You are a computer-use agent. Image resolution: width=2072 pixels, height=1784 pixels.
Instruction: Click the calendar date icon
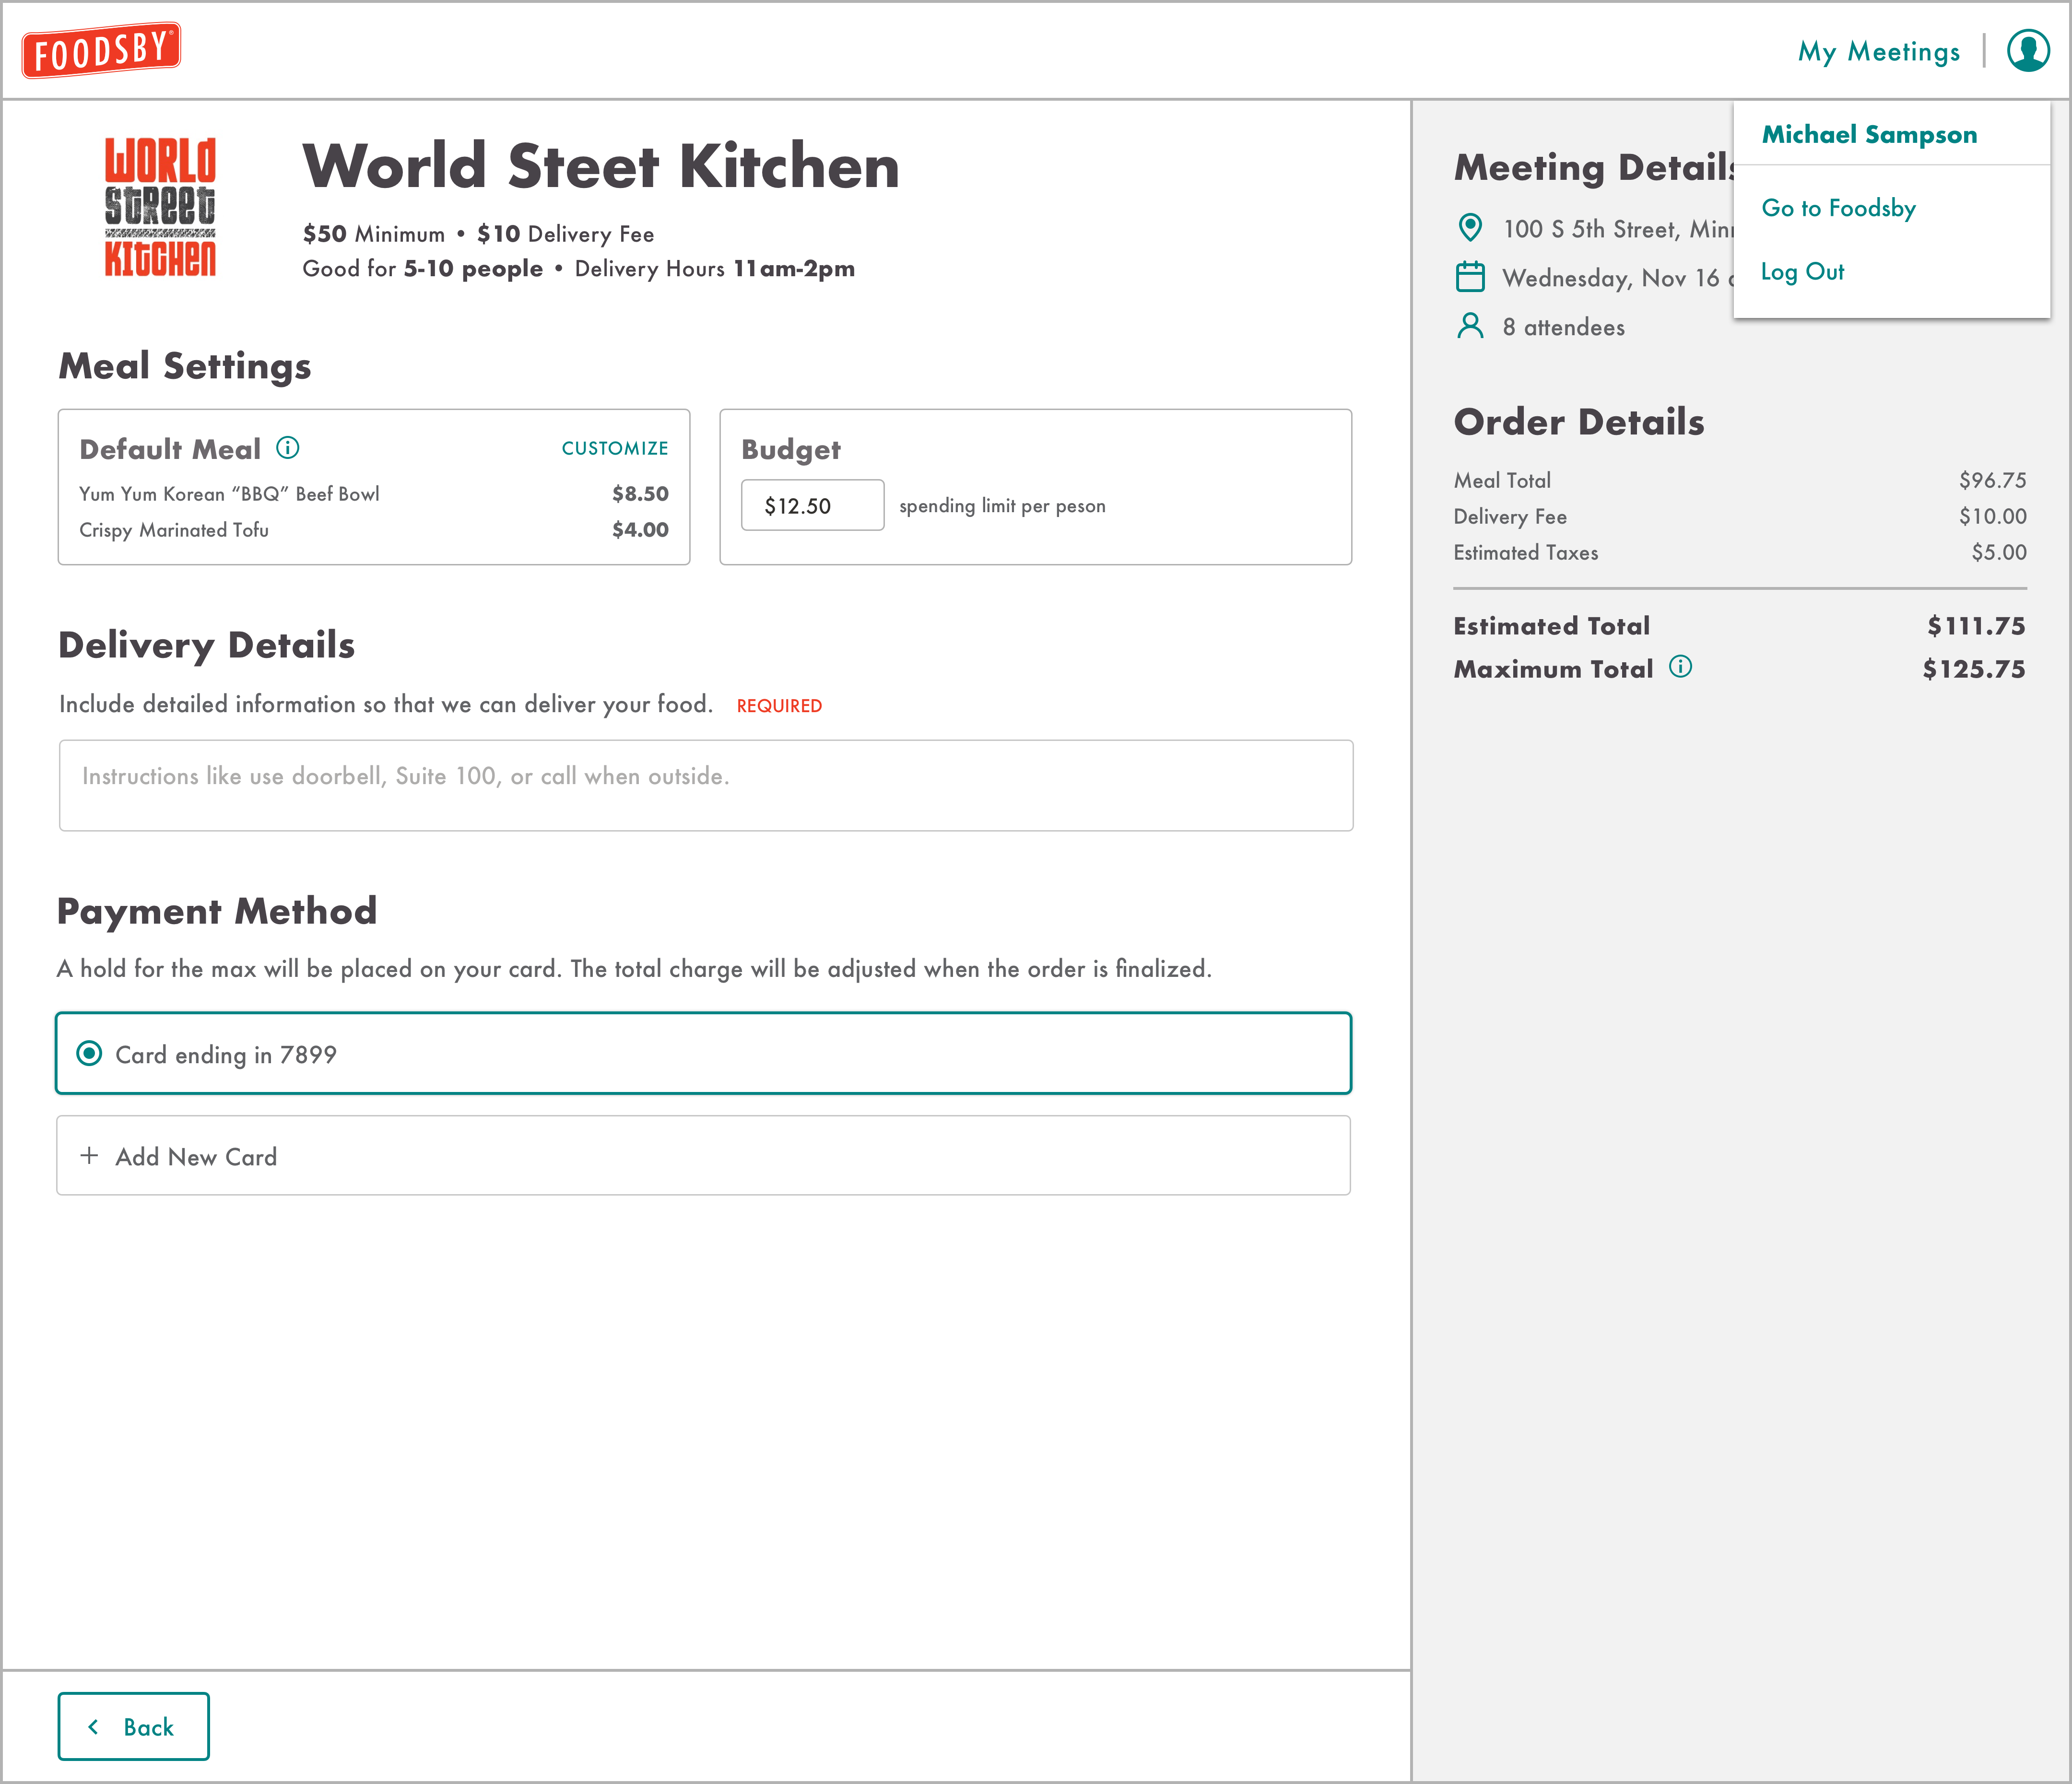pos(1470,277)
